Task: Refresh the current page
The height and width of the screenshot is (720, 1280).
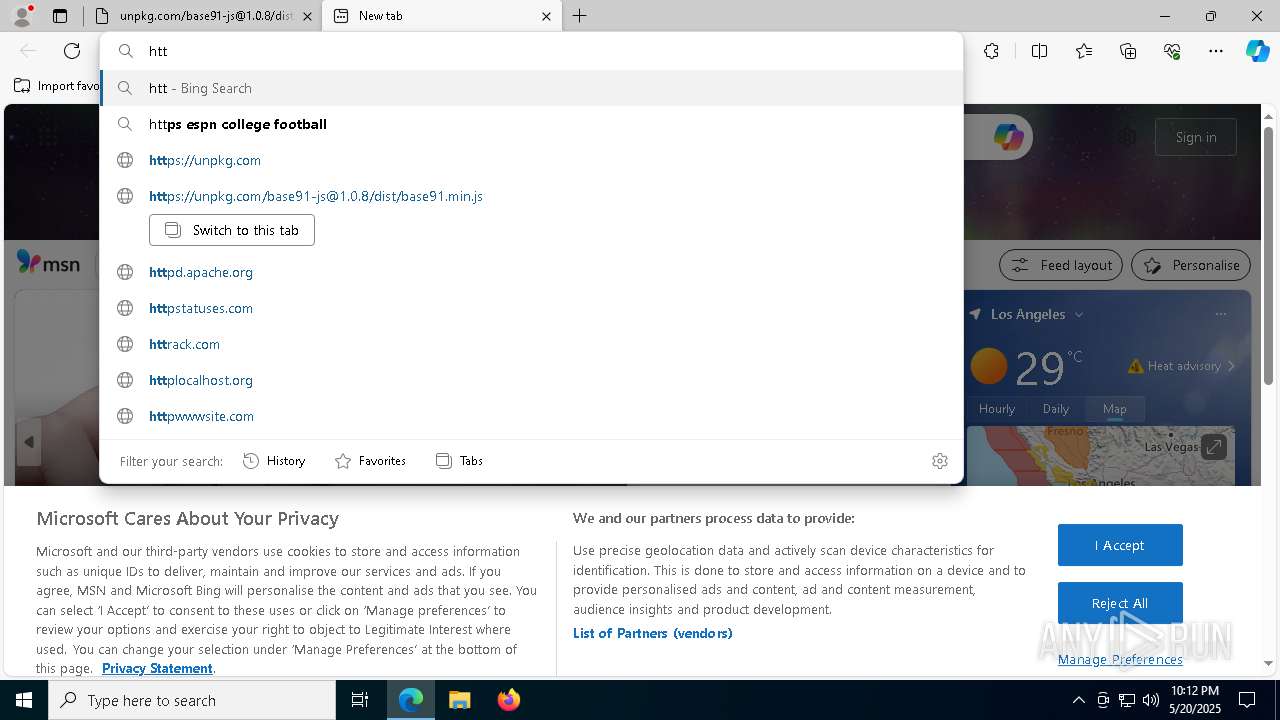Action: (x=72, y=51)
